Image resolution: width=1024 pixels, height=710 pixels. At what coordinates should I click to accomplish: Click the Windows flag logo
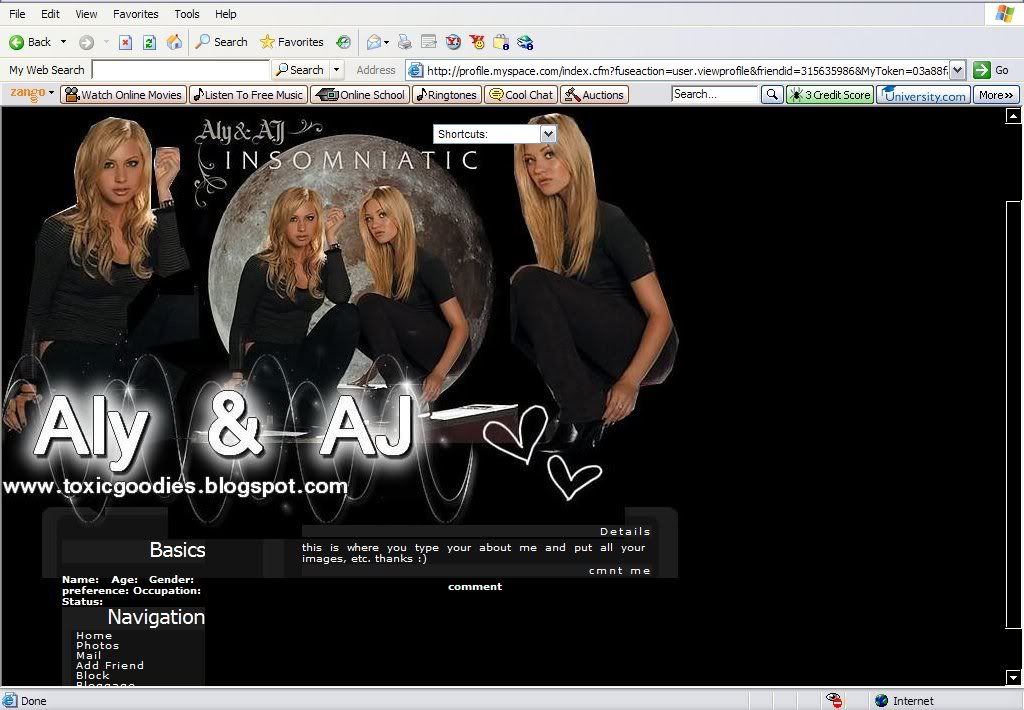pos(1005,14)
